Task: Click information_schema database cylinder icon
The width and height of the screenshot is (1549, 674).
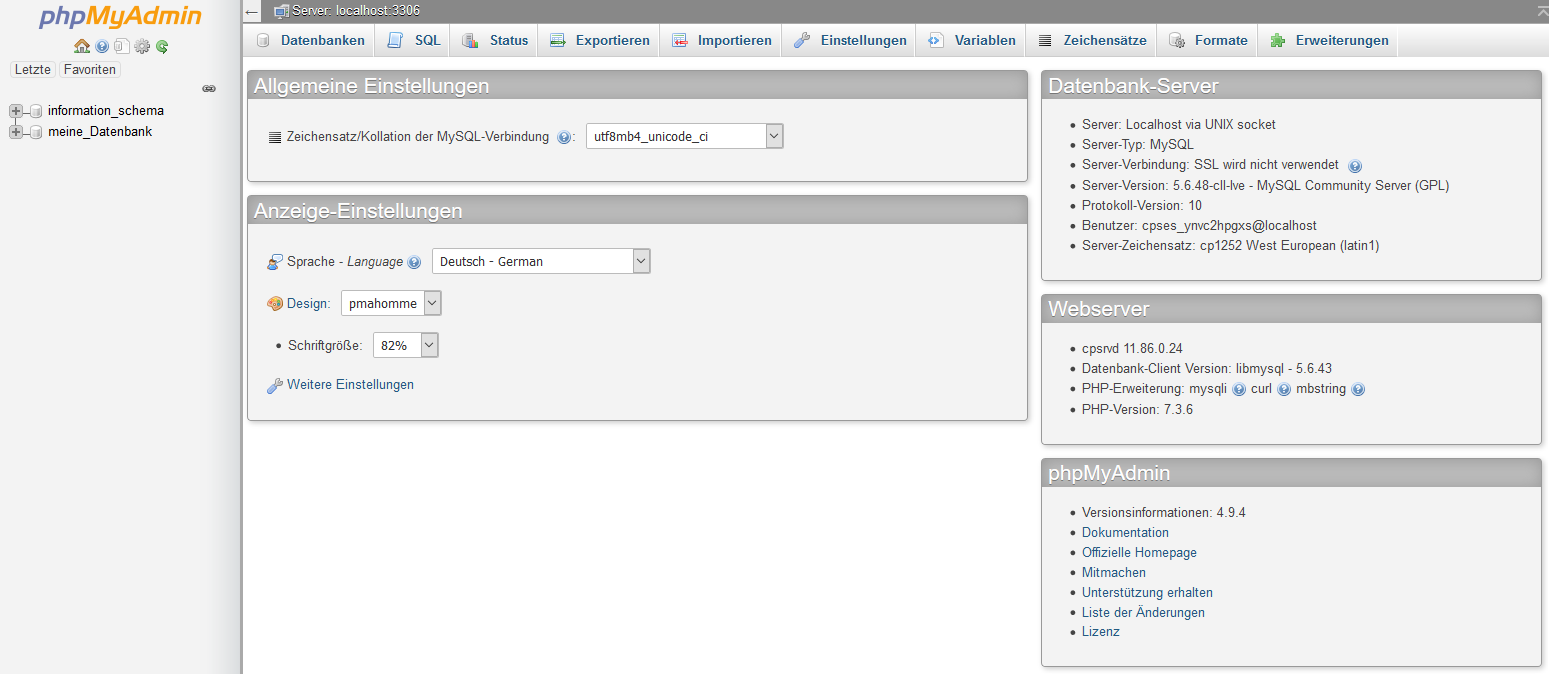Action: [36, 111]
